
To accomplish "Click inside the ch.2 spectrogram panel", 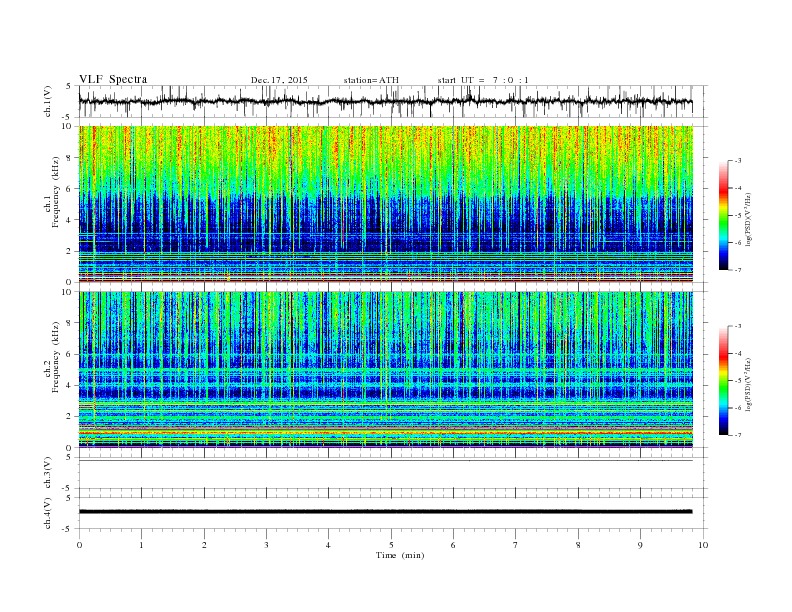I will [x=385, y=370].
